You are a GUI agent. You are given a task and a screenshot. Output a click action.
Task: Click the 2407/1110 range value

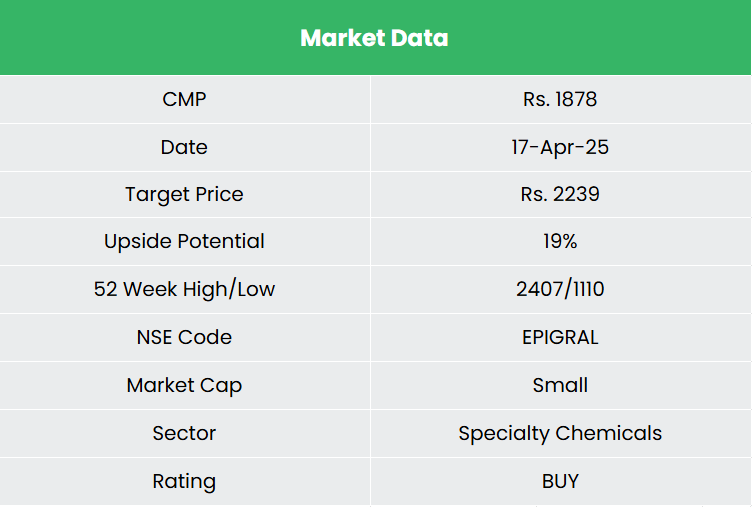pyautogui.click(x=560, y=289)
